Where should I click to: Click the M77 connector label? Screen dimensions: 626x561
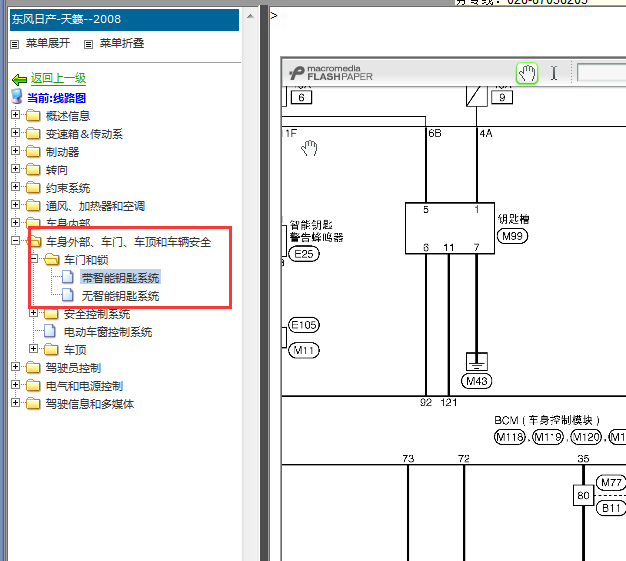[611, 483]
